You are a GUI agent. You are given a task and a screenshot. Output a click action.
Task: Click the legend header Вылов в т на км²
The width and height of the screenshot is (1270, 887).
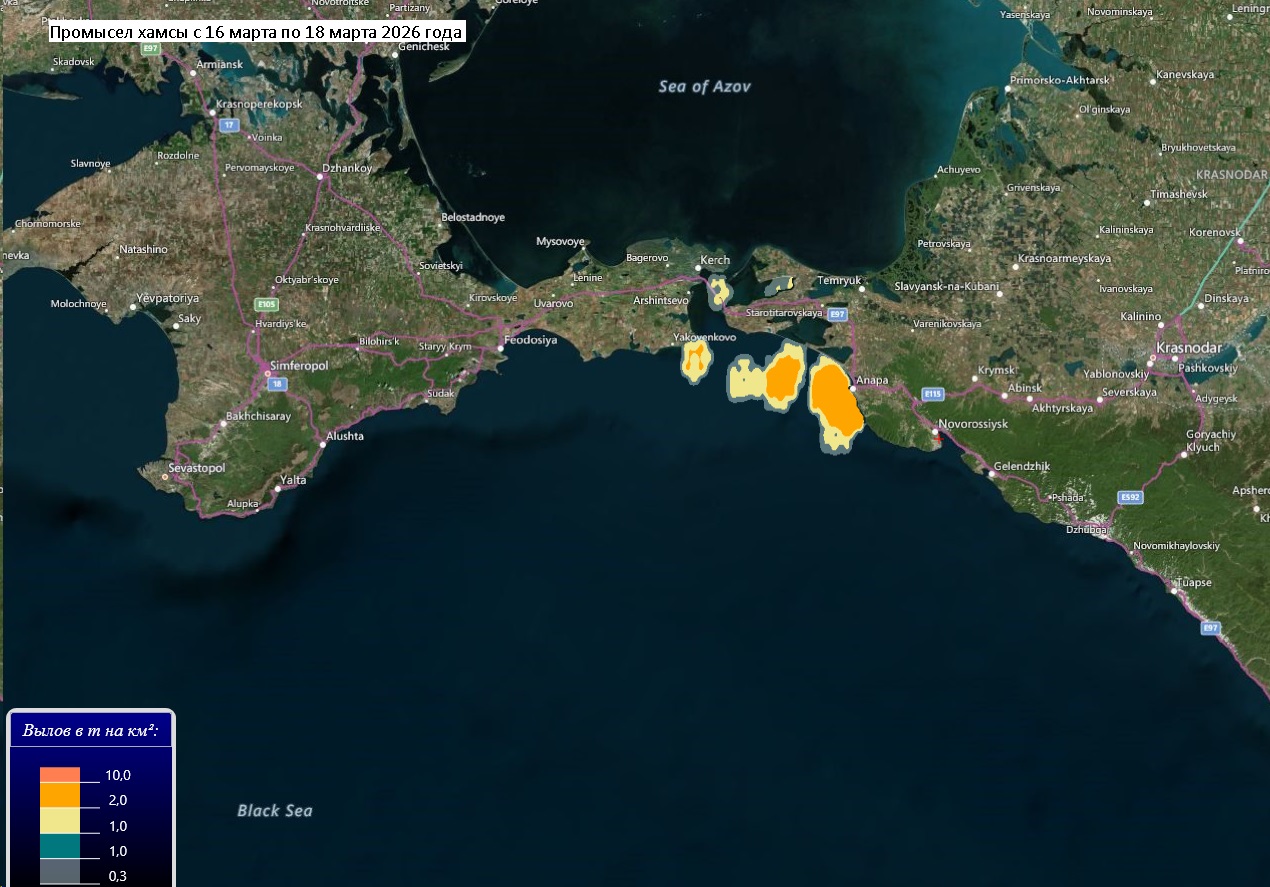91,731
